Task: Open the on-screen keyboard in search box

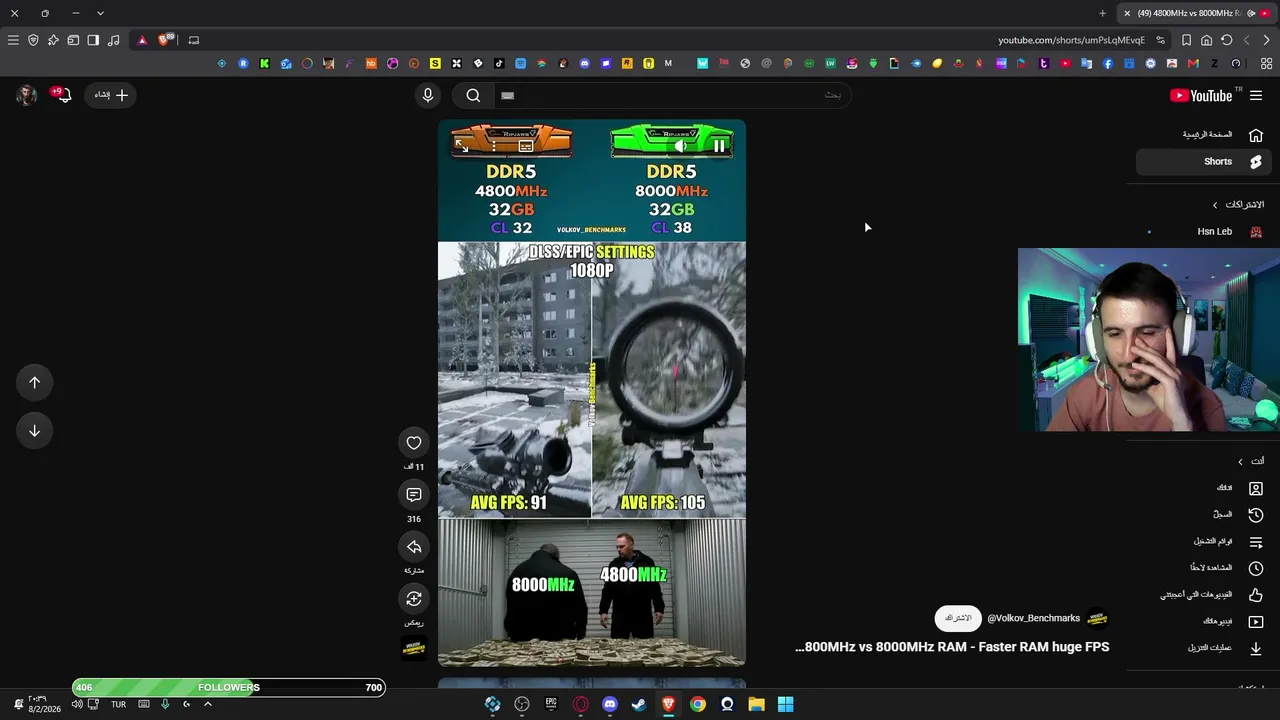Action: pyautogui.click(x=507, y=95)
